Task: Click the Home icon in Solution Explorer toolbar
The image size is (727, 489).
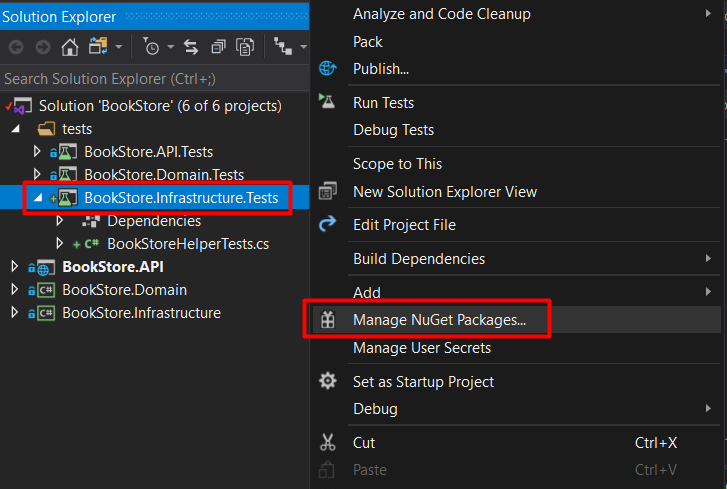Action: [x=70, y=47]
